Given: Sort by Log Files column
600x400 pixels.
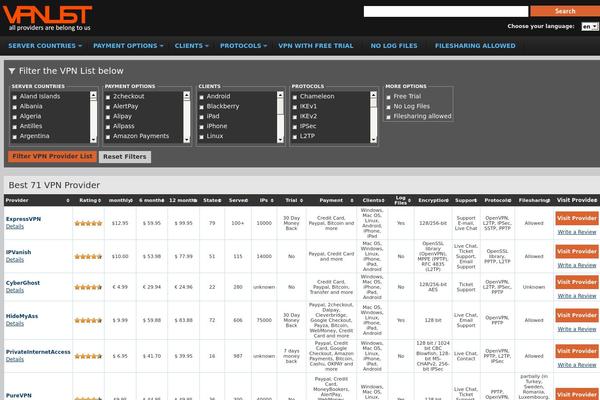Looking at the screenshot, I should (403, 200).
